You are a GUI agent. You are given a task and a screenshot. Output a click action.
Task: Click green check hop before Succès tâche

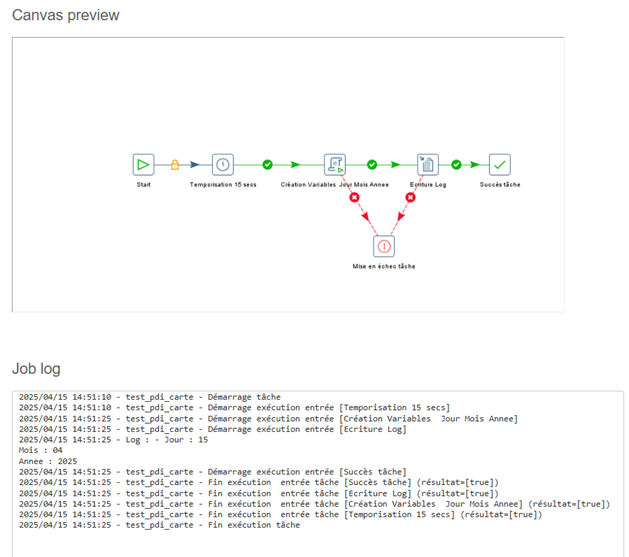(x=457, y=165)
